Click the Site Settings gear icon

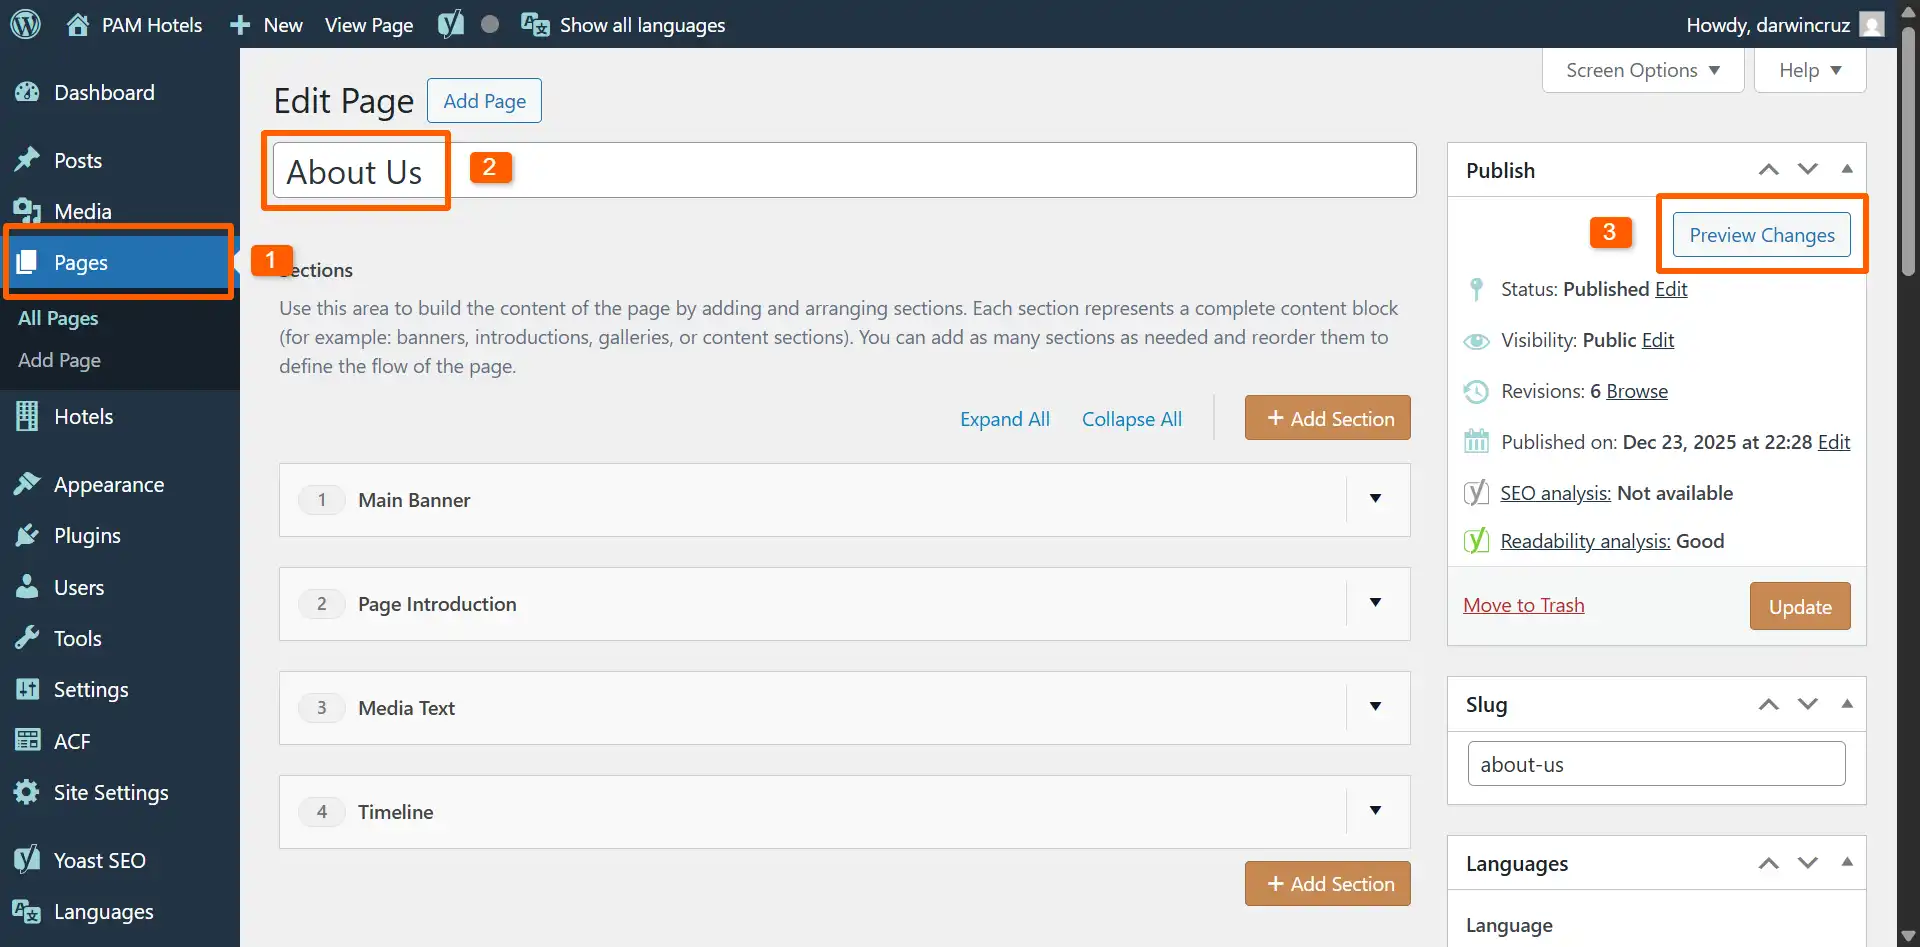click(x=28, y=792)
